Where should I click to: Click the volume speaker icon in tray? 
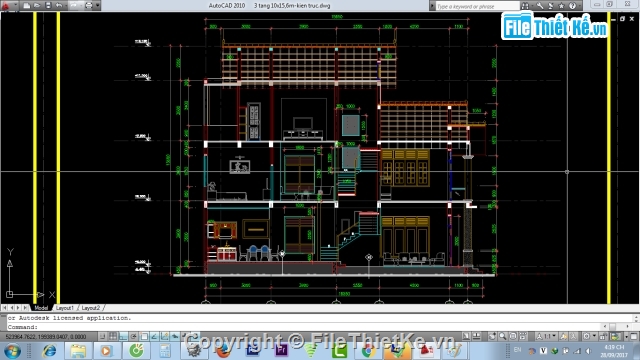point(589,351)
